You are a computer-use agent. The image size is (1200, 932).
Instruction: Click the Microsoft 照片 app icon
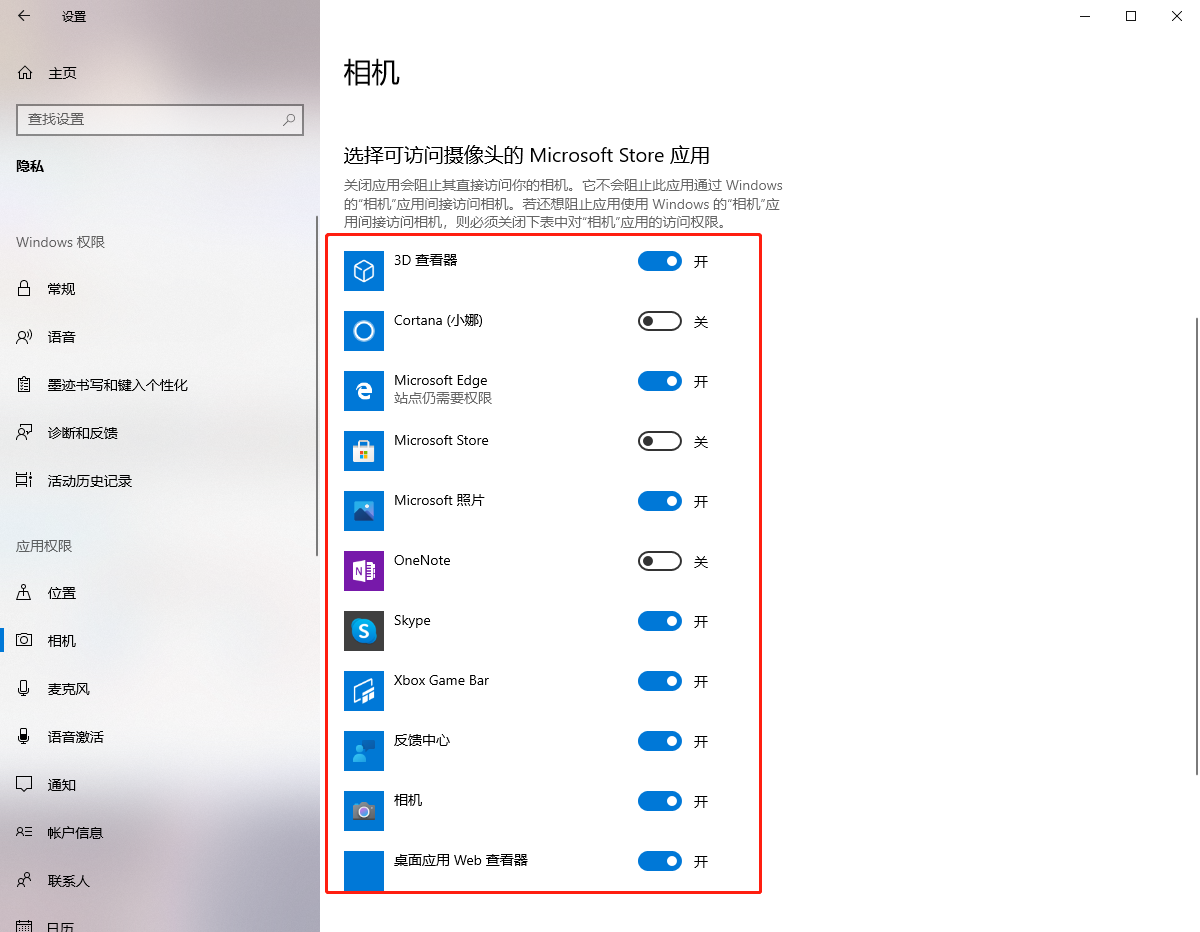point(363,511)
